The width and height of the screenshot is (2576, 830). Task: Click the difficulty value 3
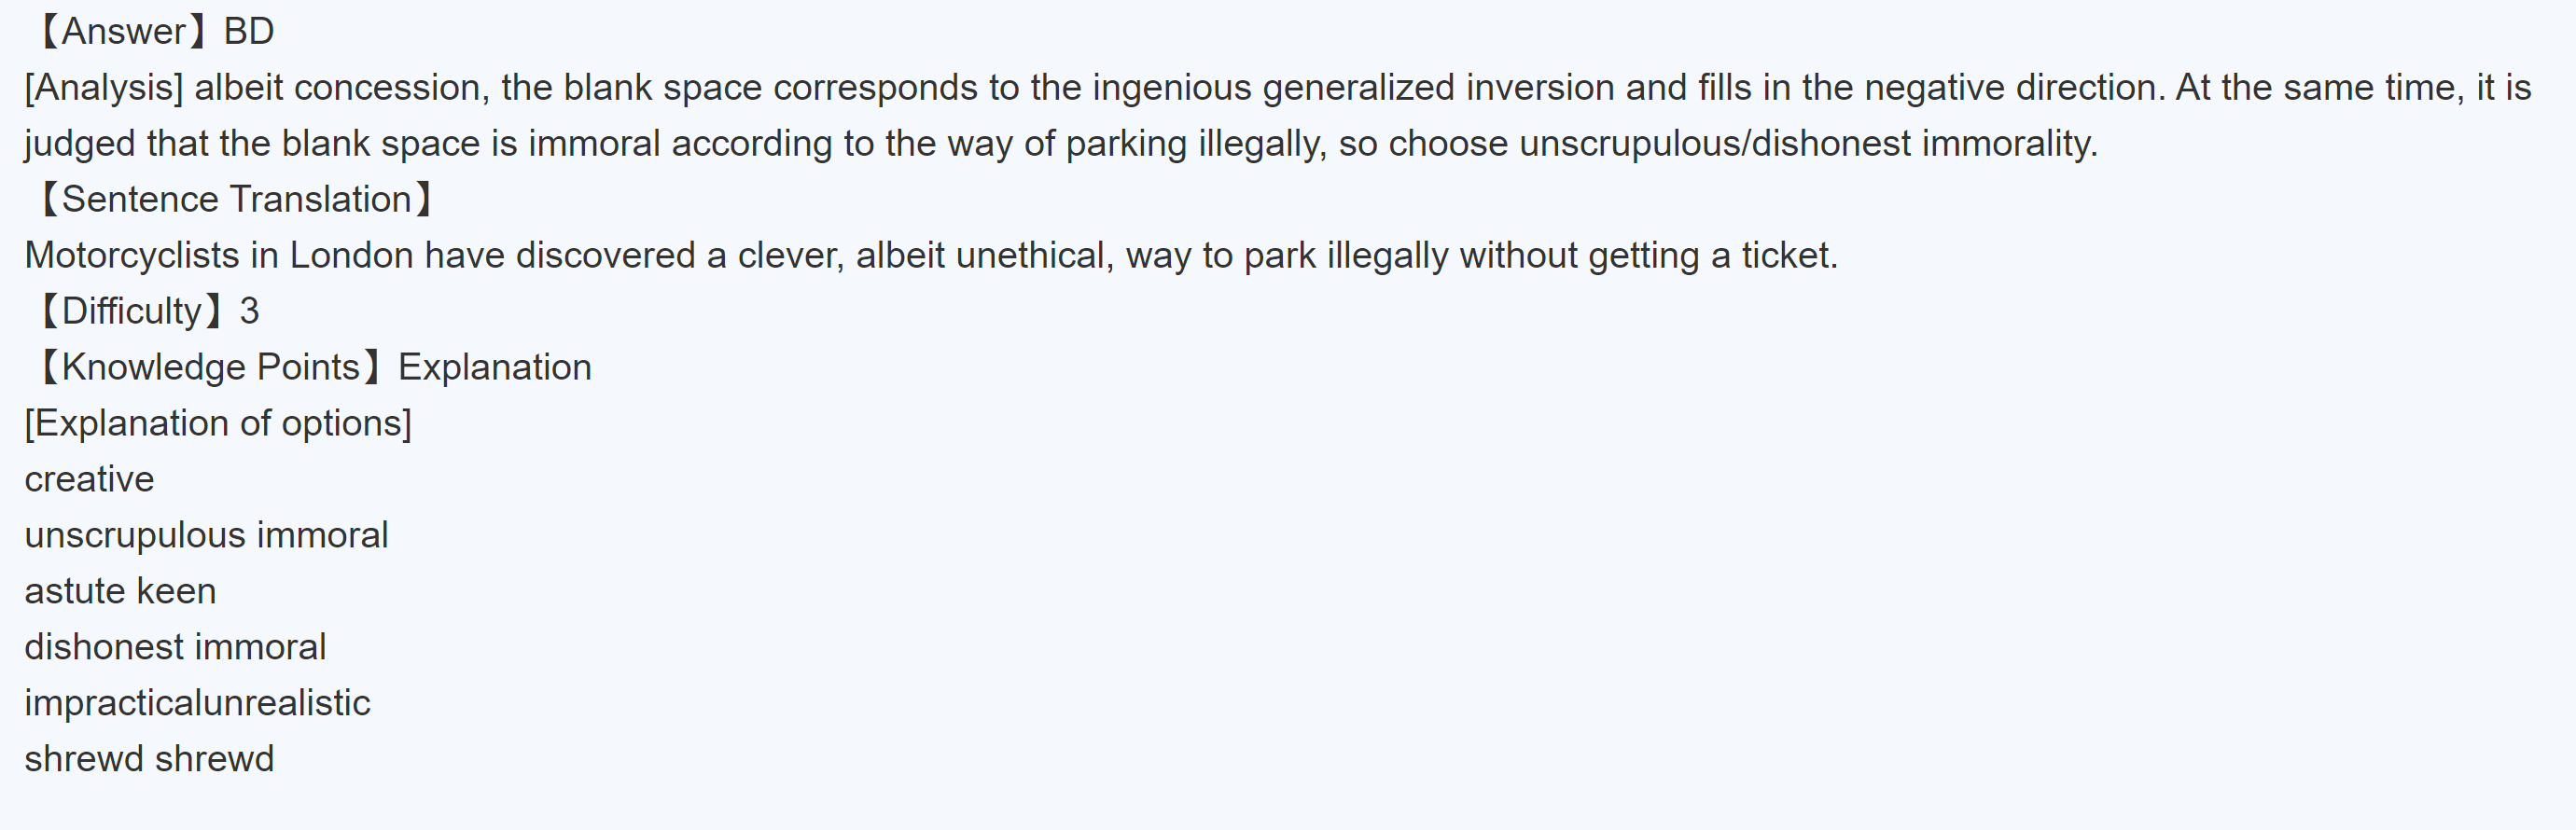tap(250, 312)
